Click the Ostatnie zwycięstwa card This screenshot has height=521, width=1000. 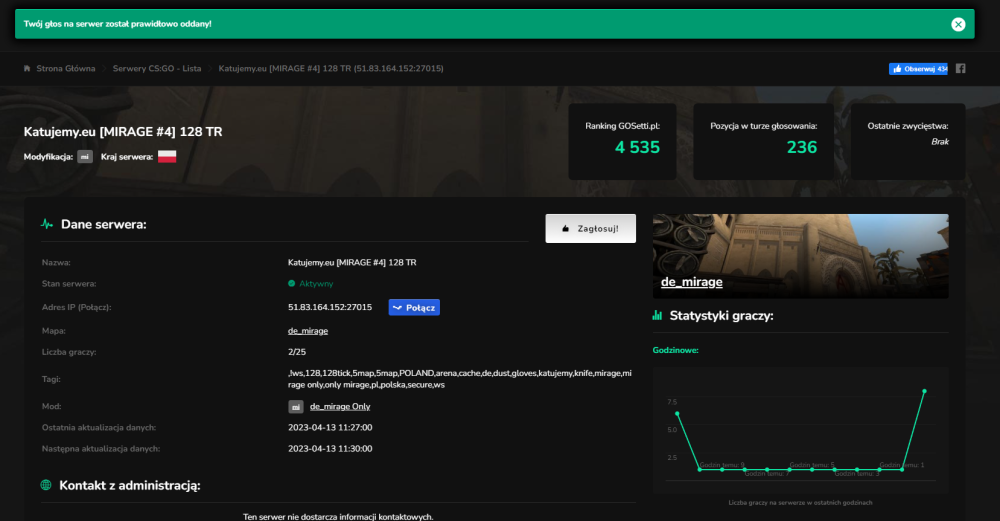tap(908, 141)
